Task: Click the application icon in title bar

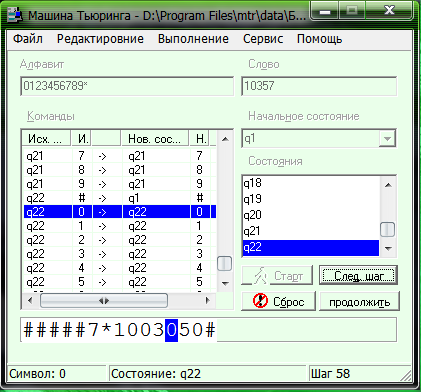Action: tap(15, 15)
